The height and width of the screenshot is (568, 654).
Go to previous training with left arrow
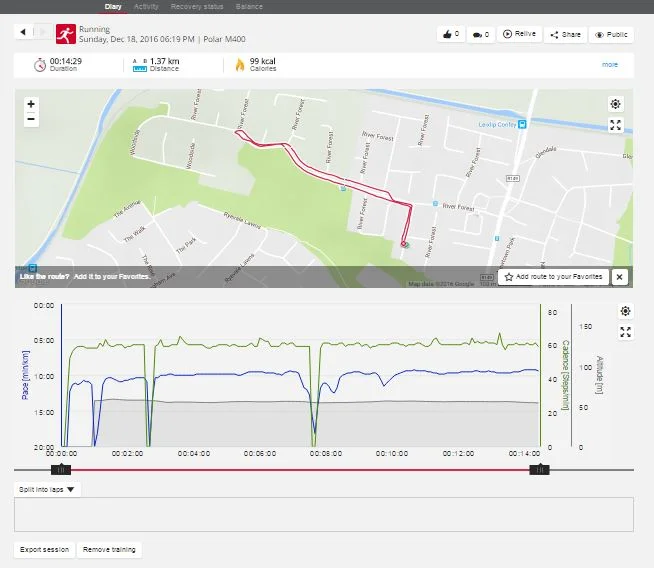point(24,33)
